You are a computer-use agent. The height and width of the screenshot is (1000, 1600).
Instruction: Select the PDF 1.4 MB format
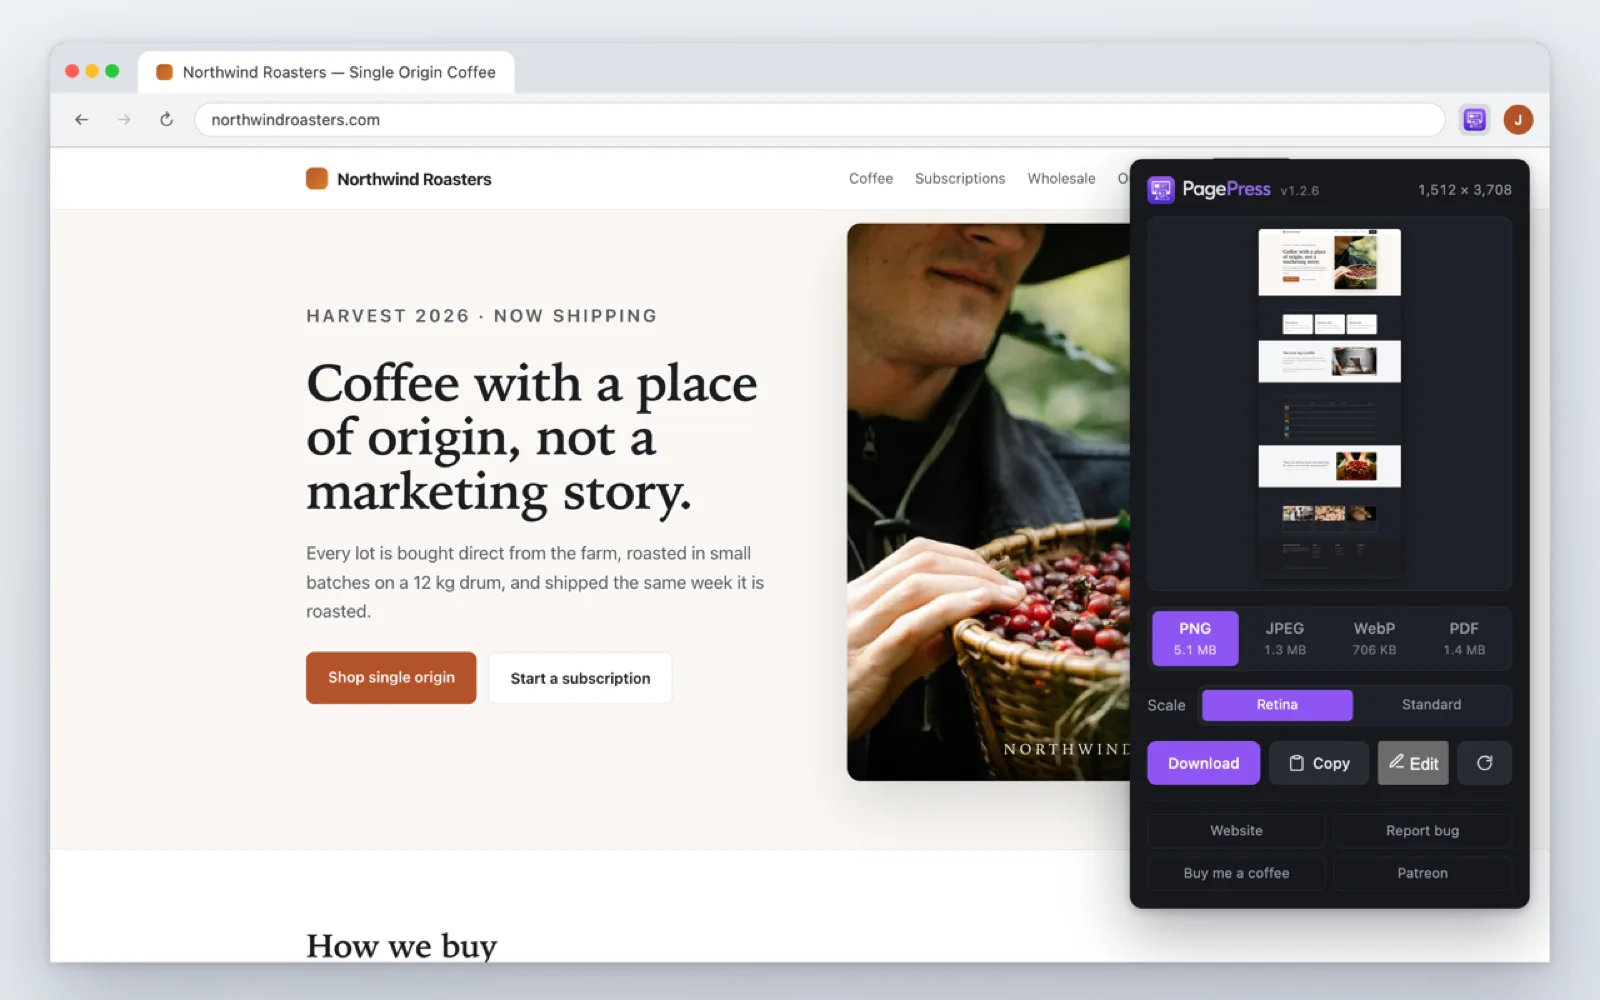coord(1464,638)
